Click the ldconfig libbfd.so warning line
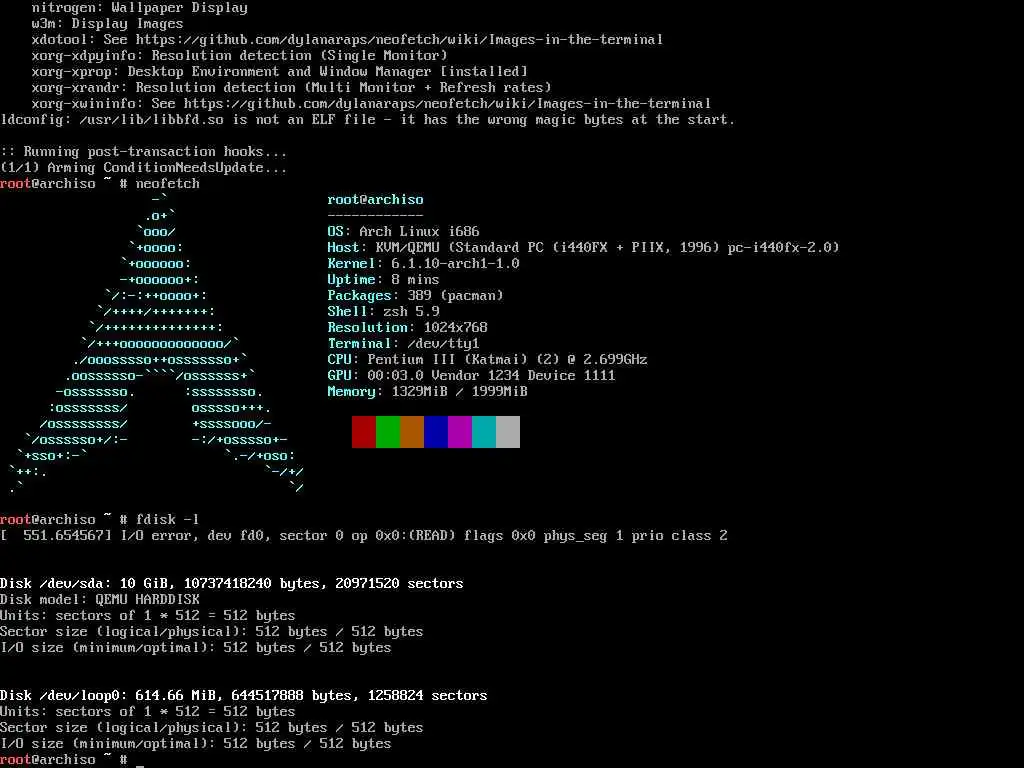 pos(368,120)
